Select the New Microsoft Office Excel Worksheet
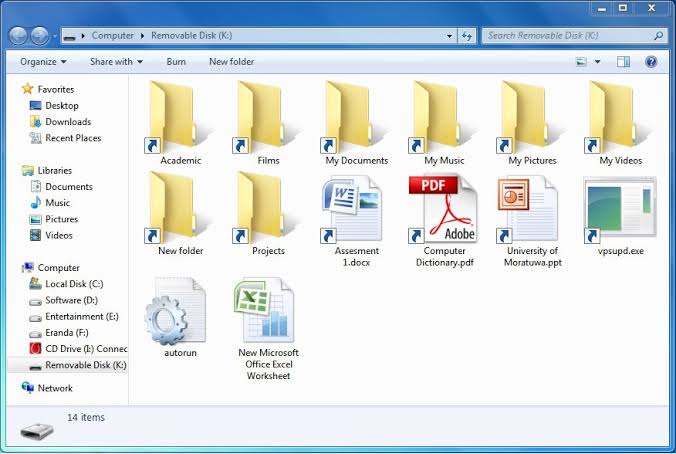The height and width of the screenshot is (454, 676). tap(267, 311)
